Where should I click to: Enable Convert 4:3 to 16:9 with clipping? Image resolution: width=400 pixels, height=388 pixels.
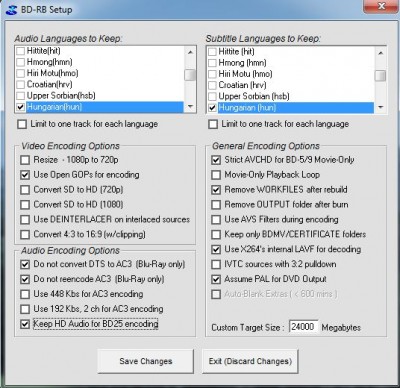[25, 235]
